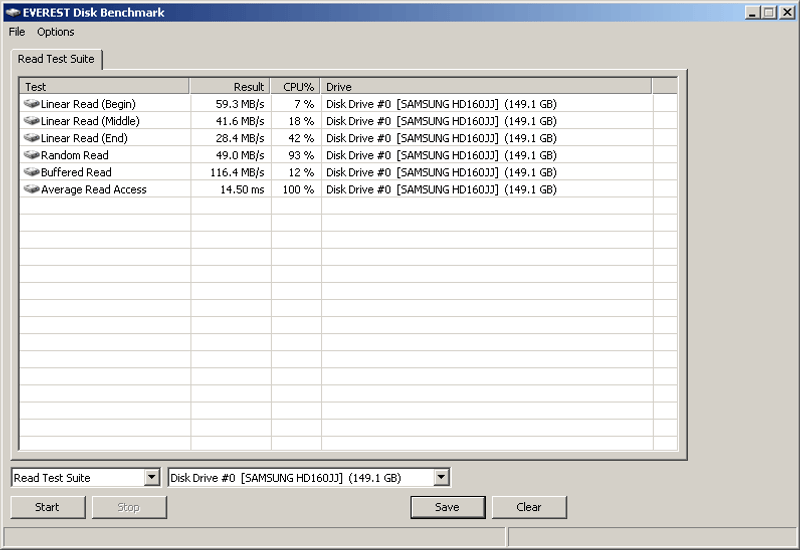Click the disk icon beside Random Read
This screenshot has height=550, width=800.
tap(32, 155)
